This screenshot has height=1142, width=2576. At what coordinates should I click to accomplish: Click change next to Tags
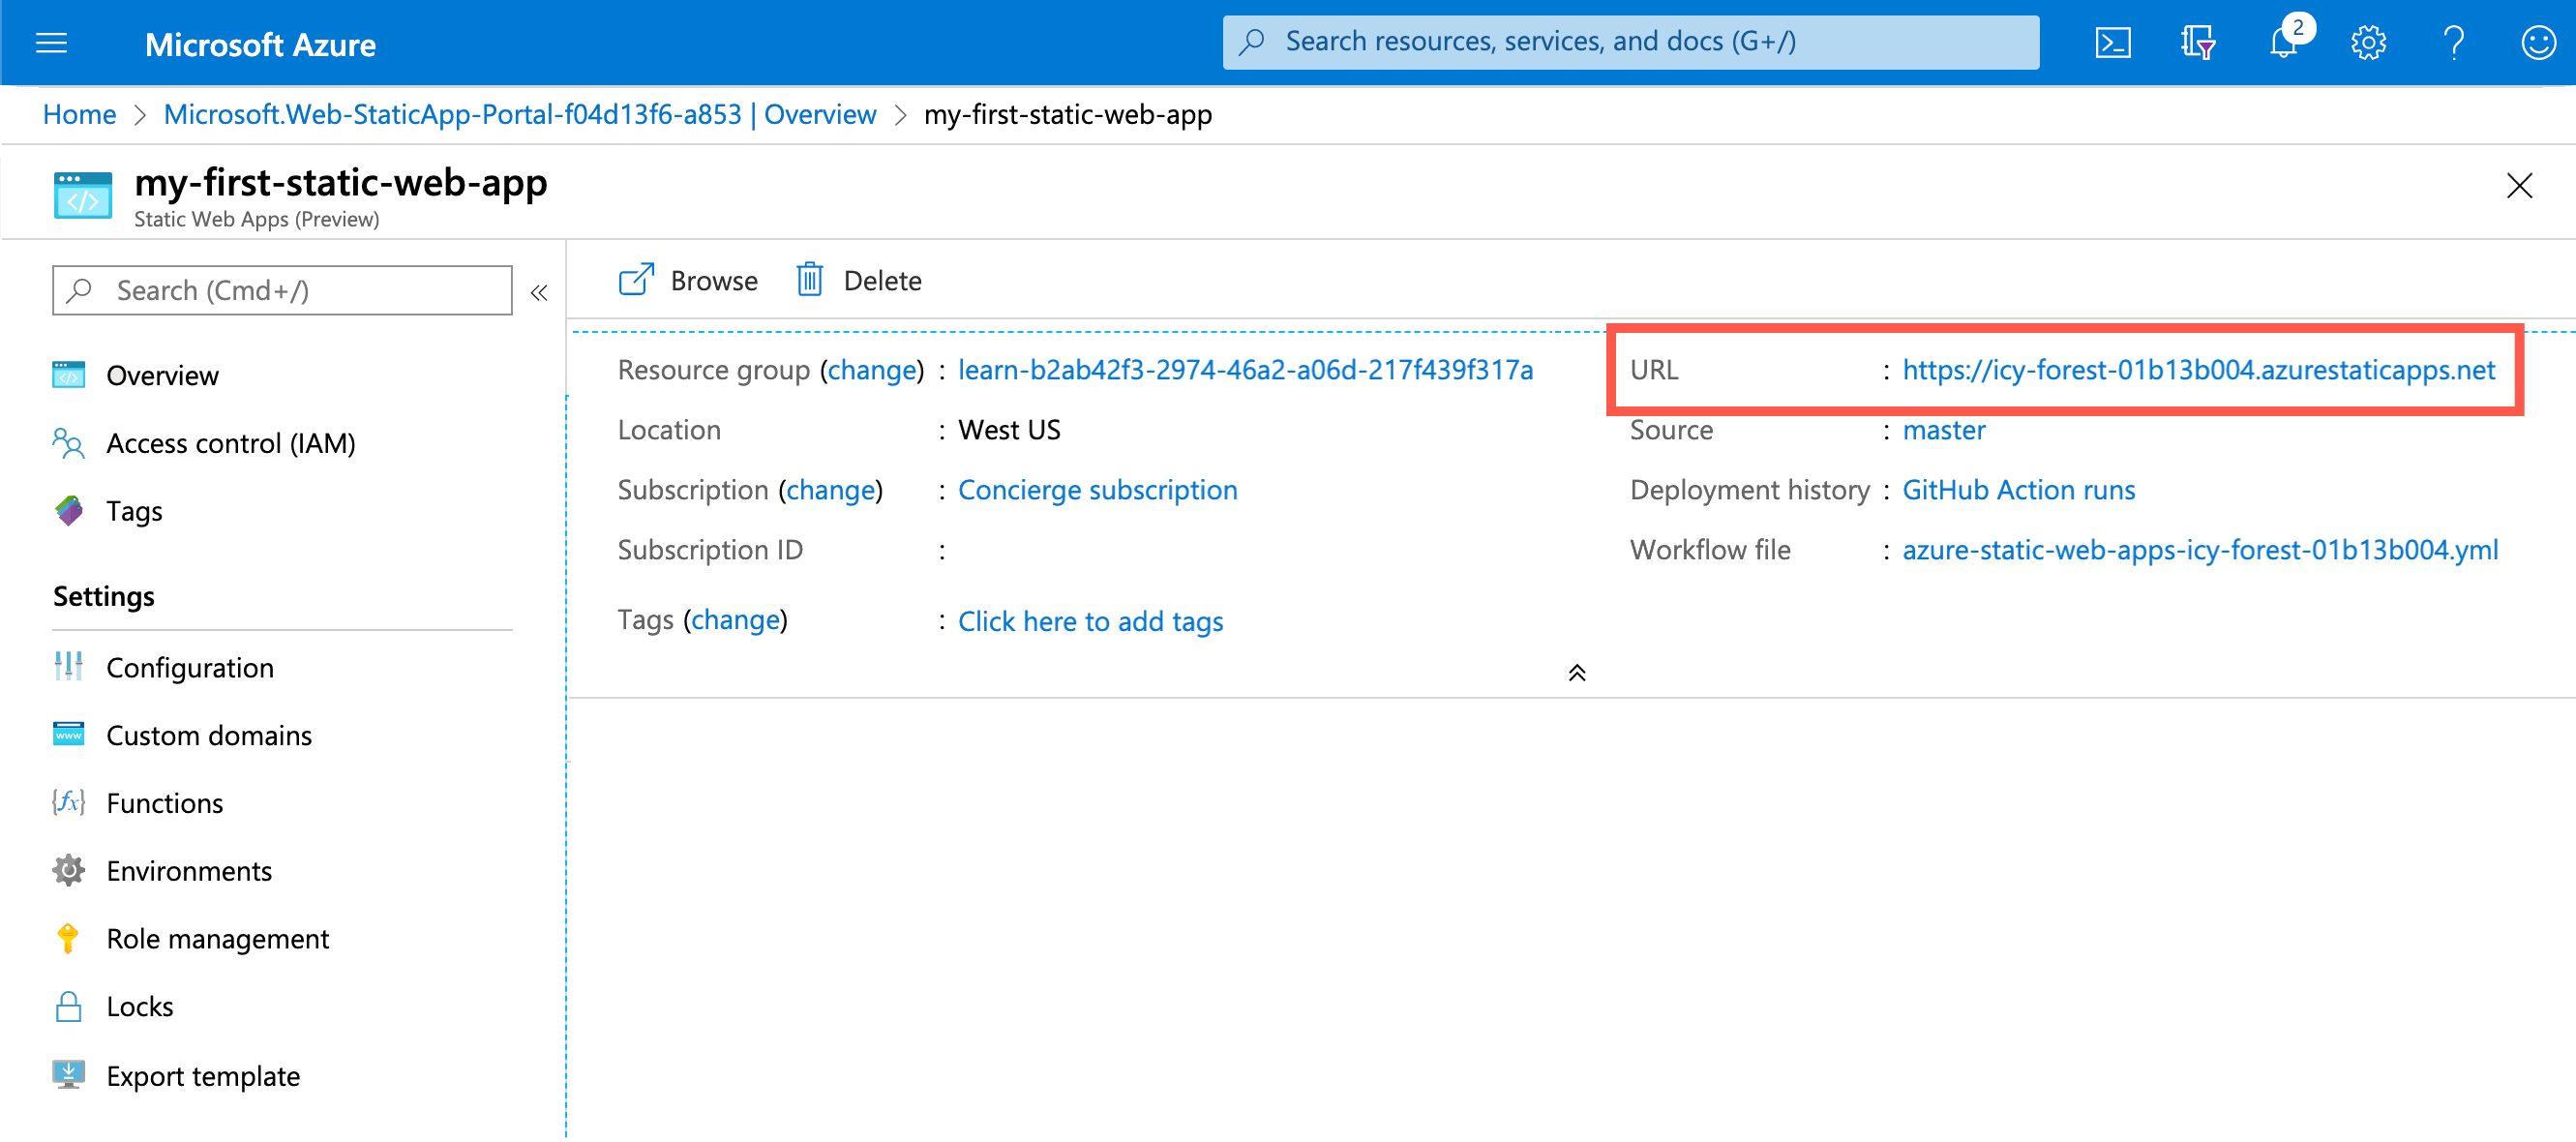coord(735,620)
